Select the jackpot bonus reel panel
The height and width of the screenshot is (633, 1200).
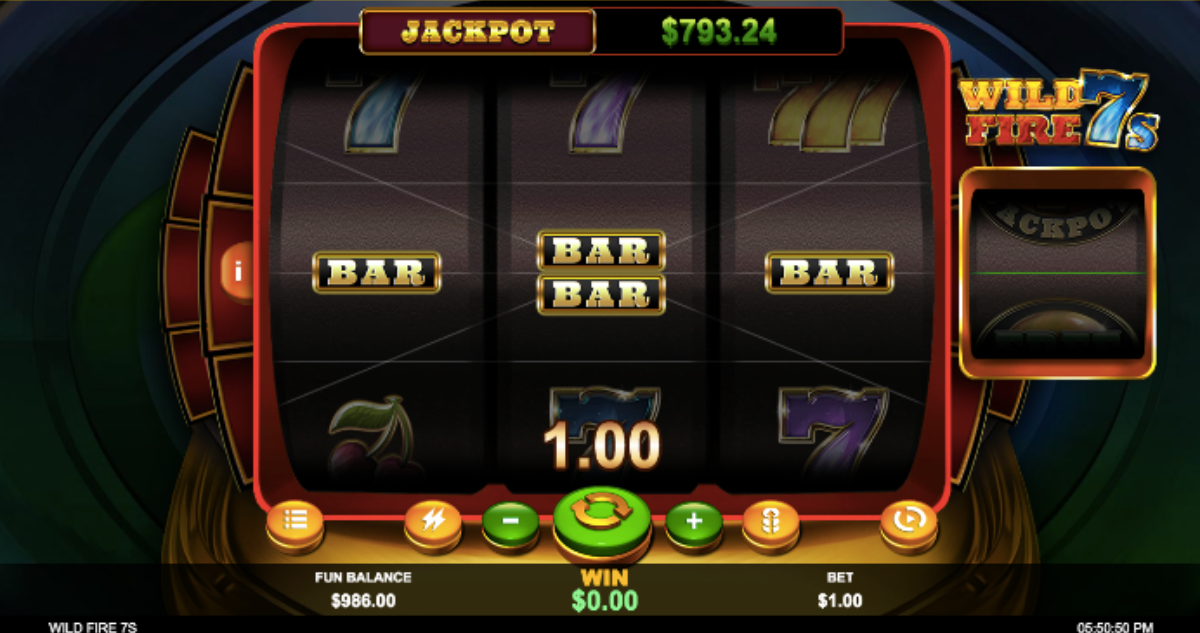pyautogui.click(x=1058, y=273)
